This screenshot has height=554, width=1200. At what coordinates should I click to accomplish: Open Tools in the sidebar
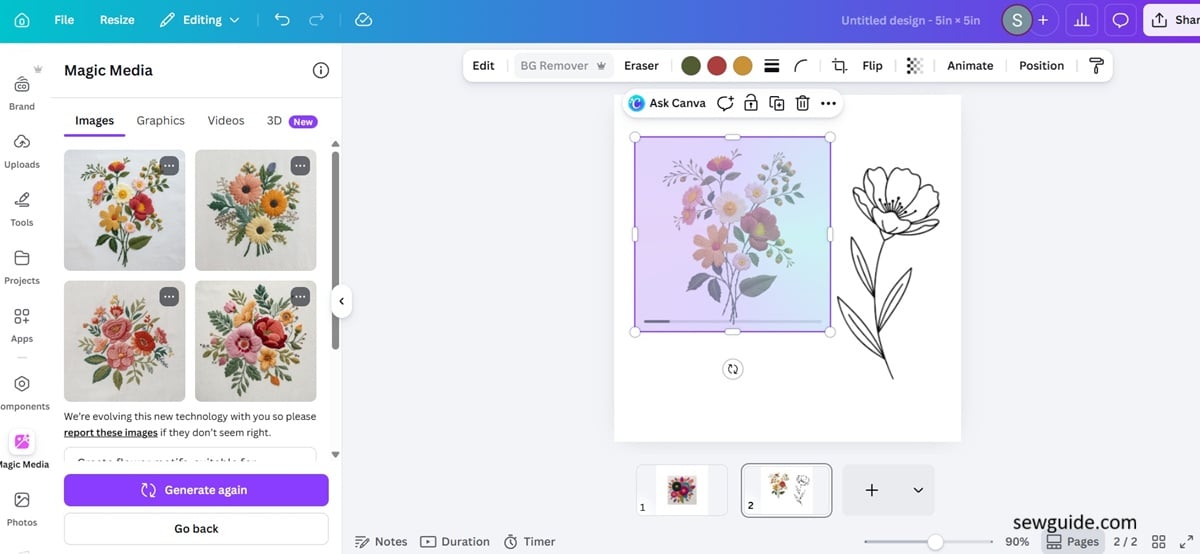[x=22, y=209]
